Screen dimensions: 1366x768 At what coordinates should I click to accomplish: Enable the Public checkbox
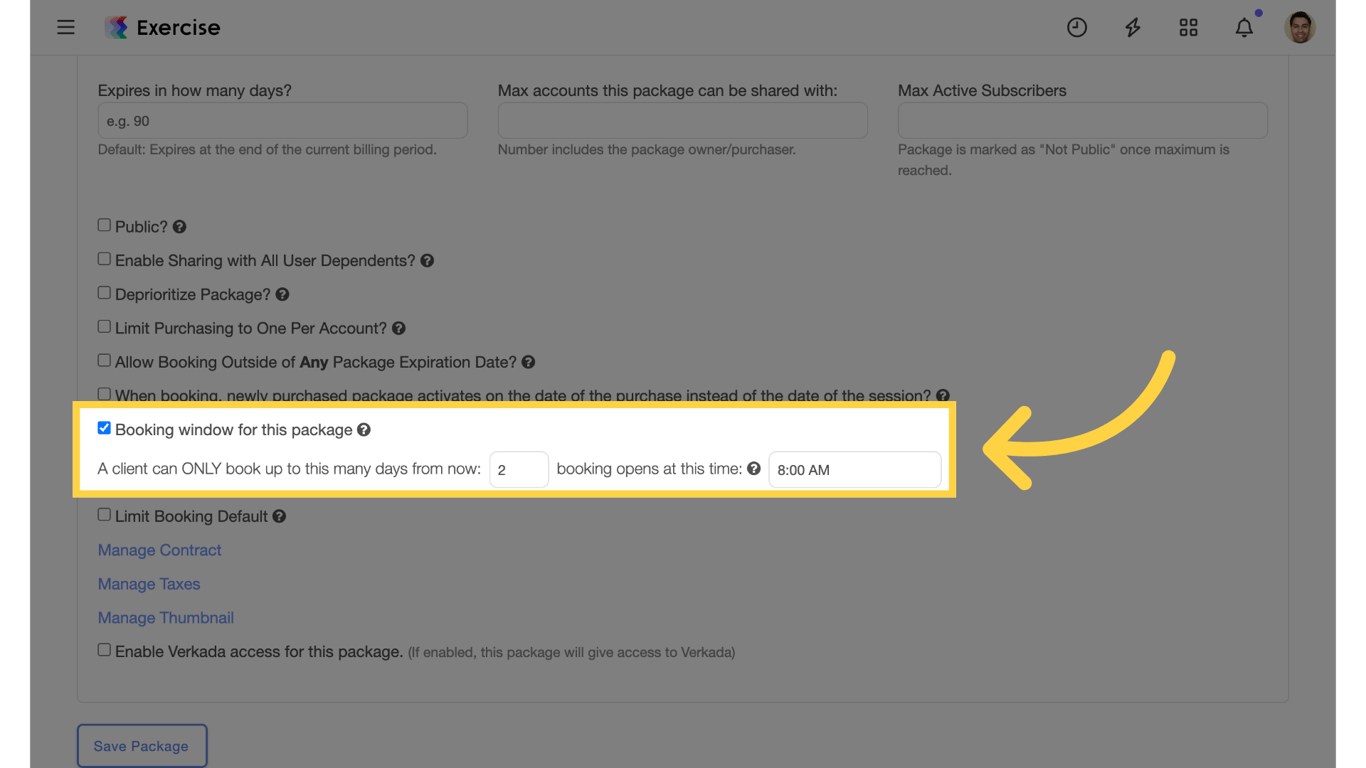point(104,224)
